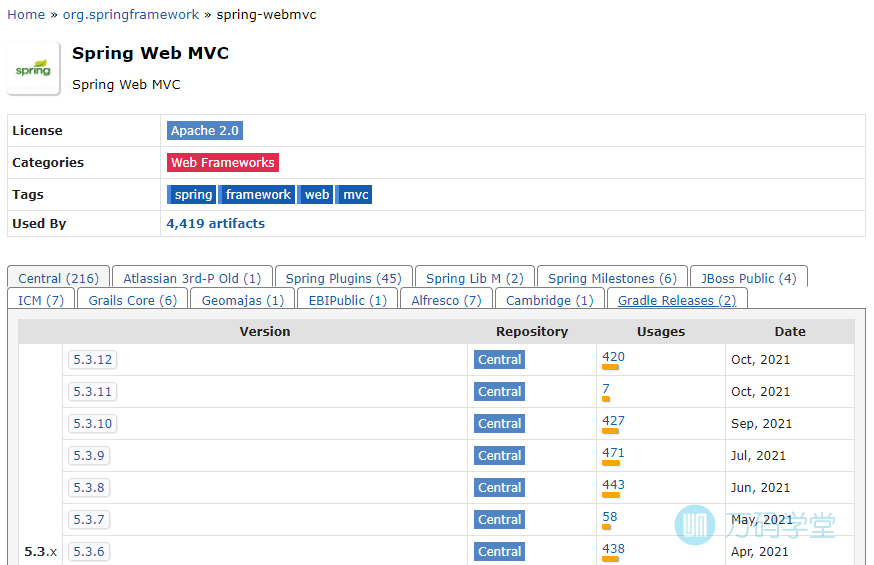Switch to the Grails Core (6) tab
The height and width of the screenshot is (565, 874).
(x=132, y=301)
